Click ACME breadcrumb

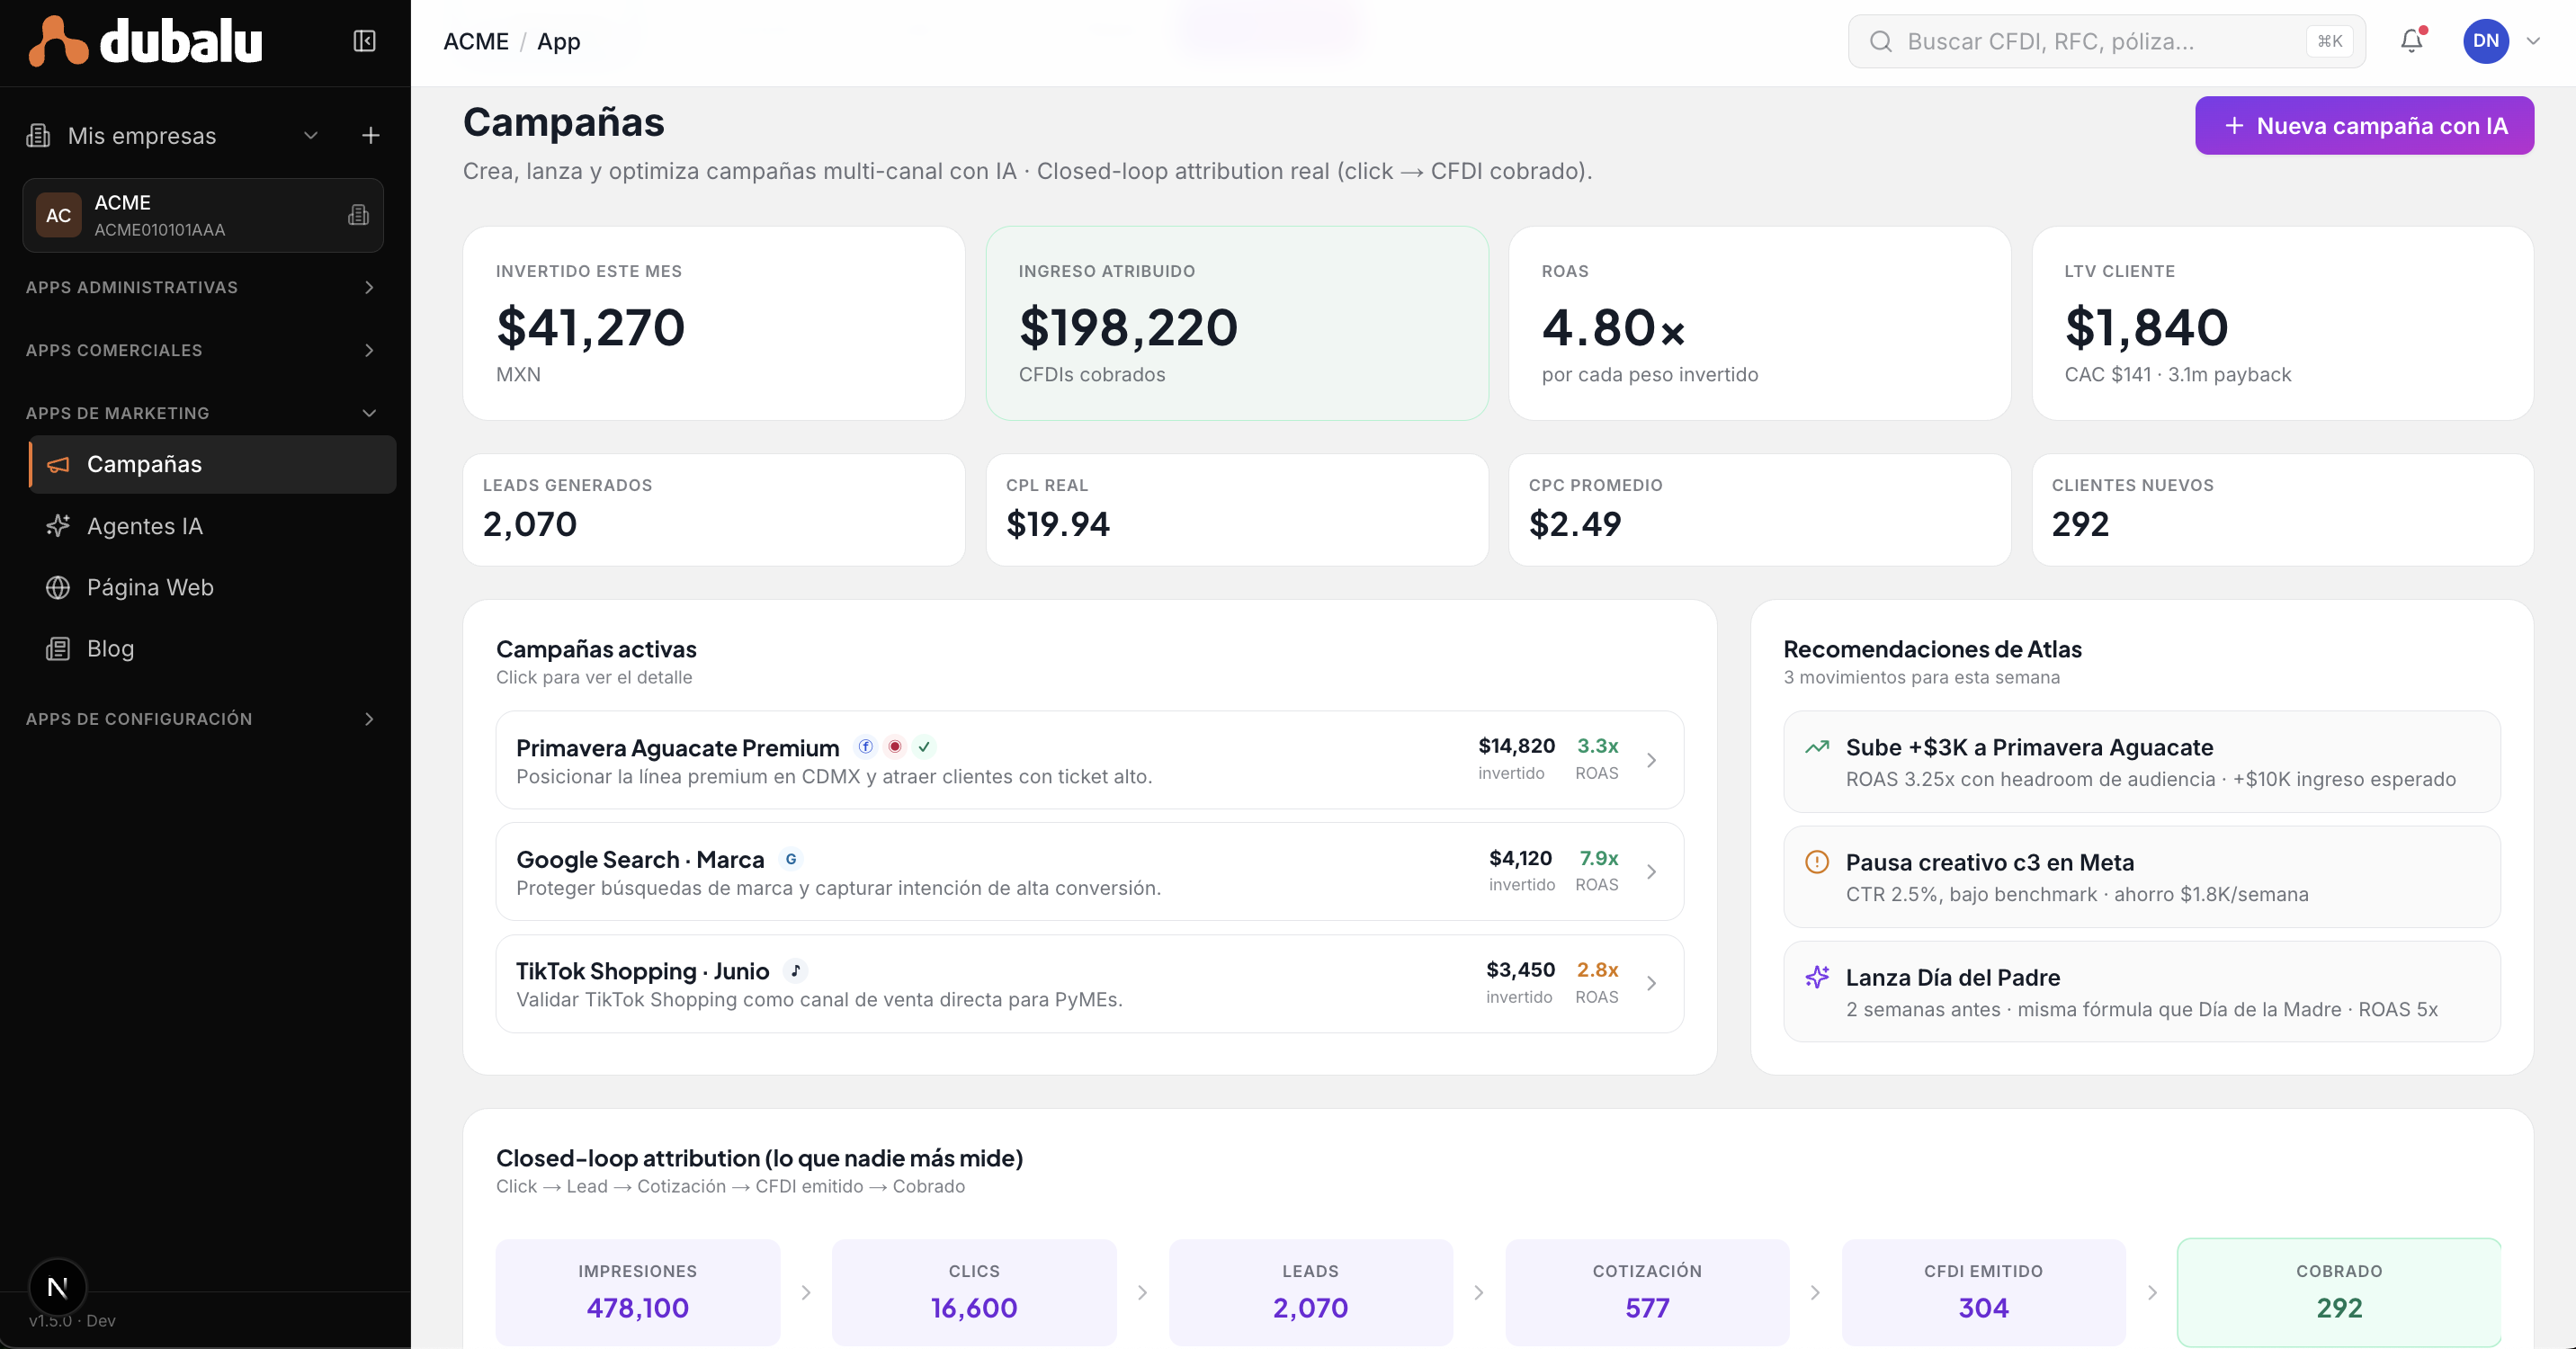pyautogui.click(x=476, y=41)
